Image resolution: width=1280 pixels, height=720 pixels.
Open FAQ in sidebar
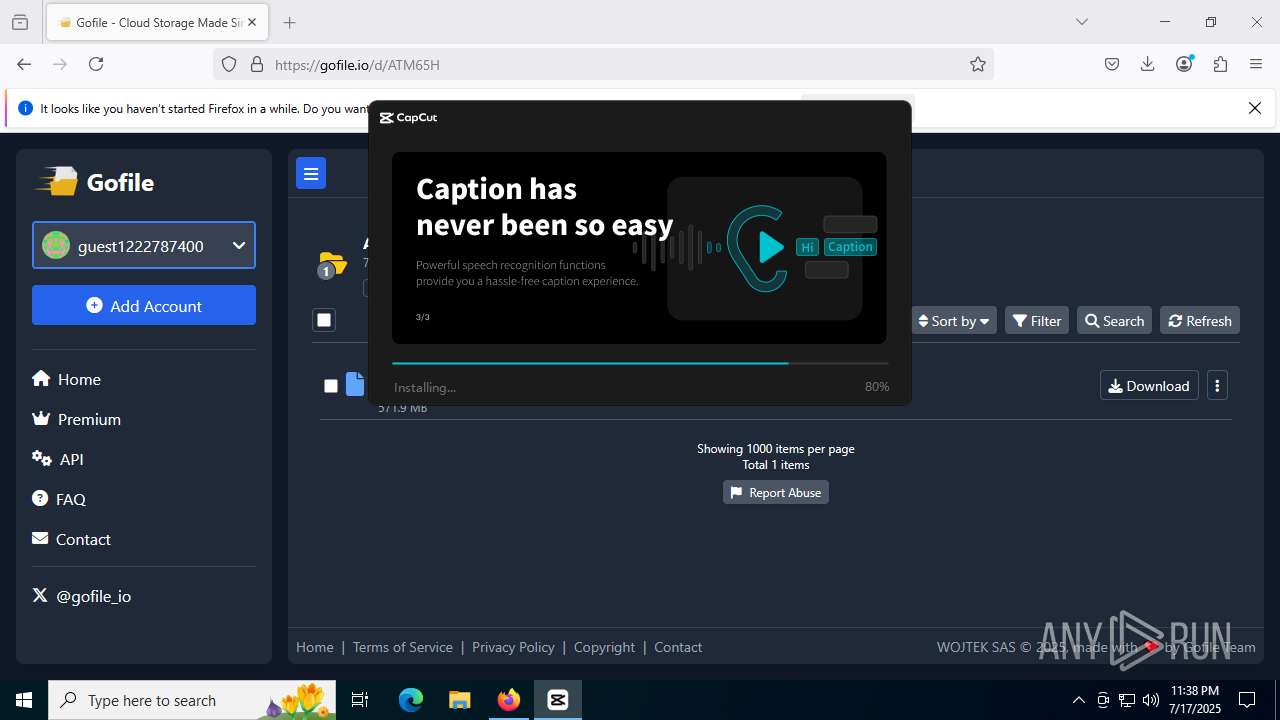59,499
